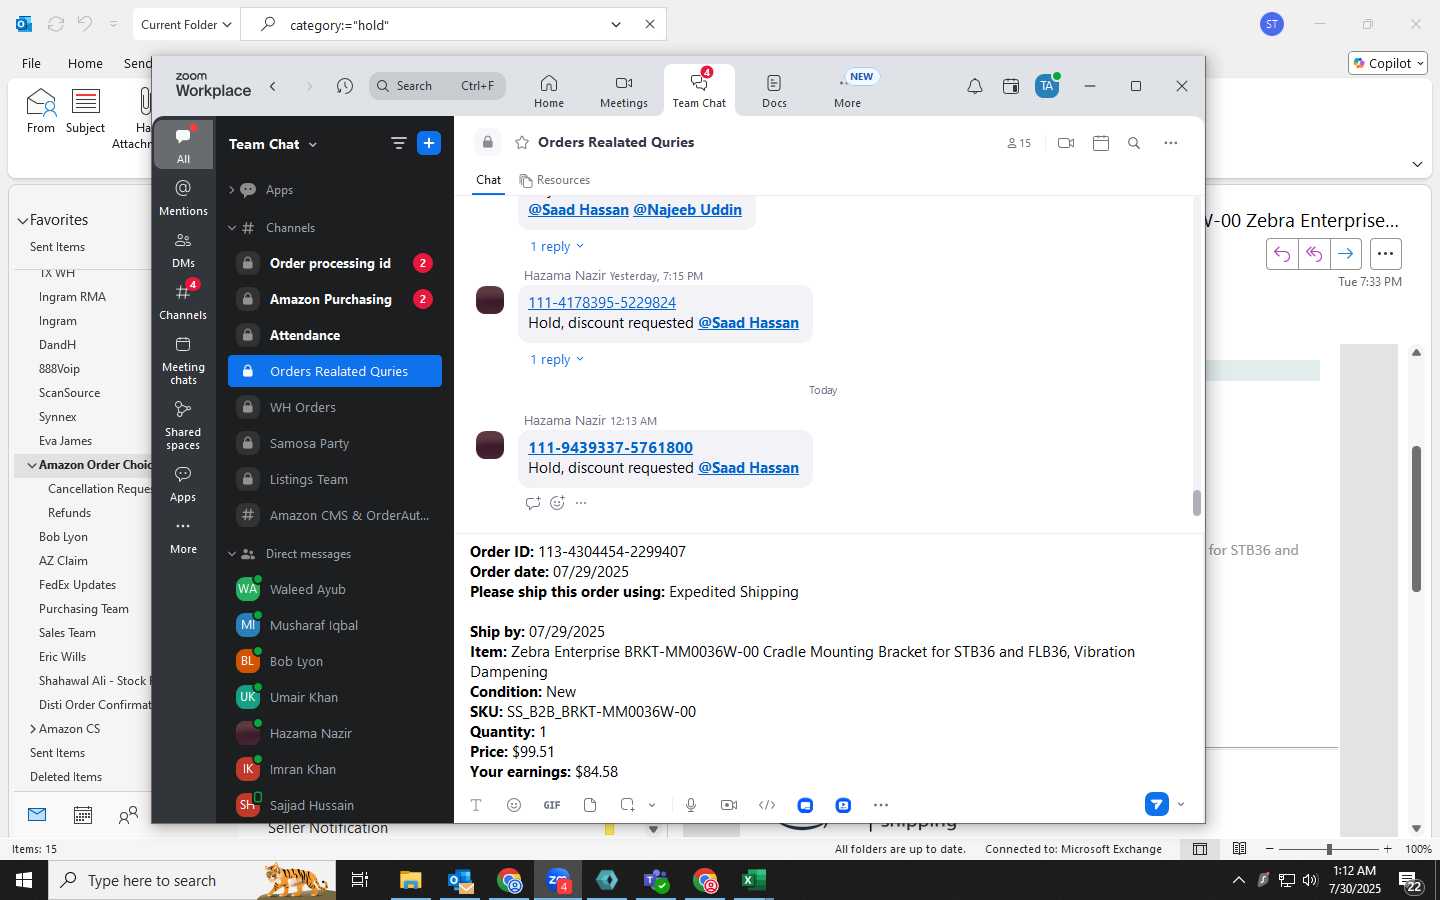The height and width of the screenshot is (900, 1440).
Task: Switch to Resources tab in channel
Action: [555, 180]
